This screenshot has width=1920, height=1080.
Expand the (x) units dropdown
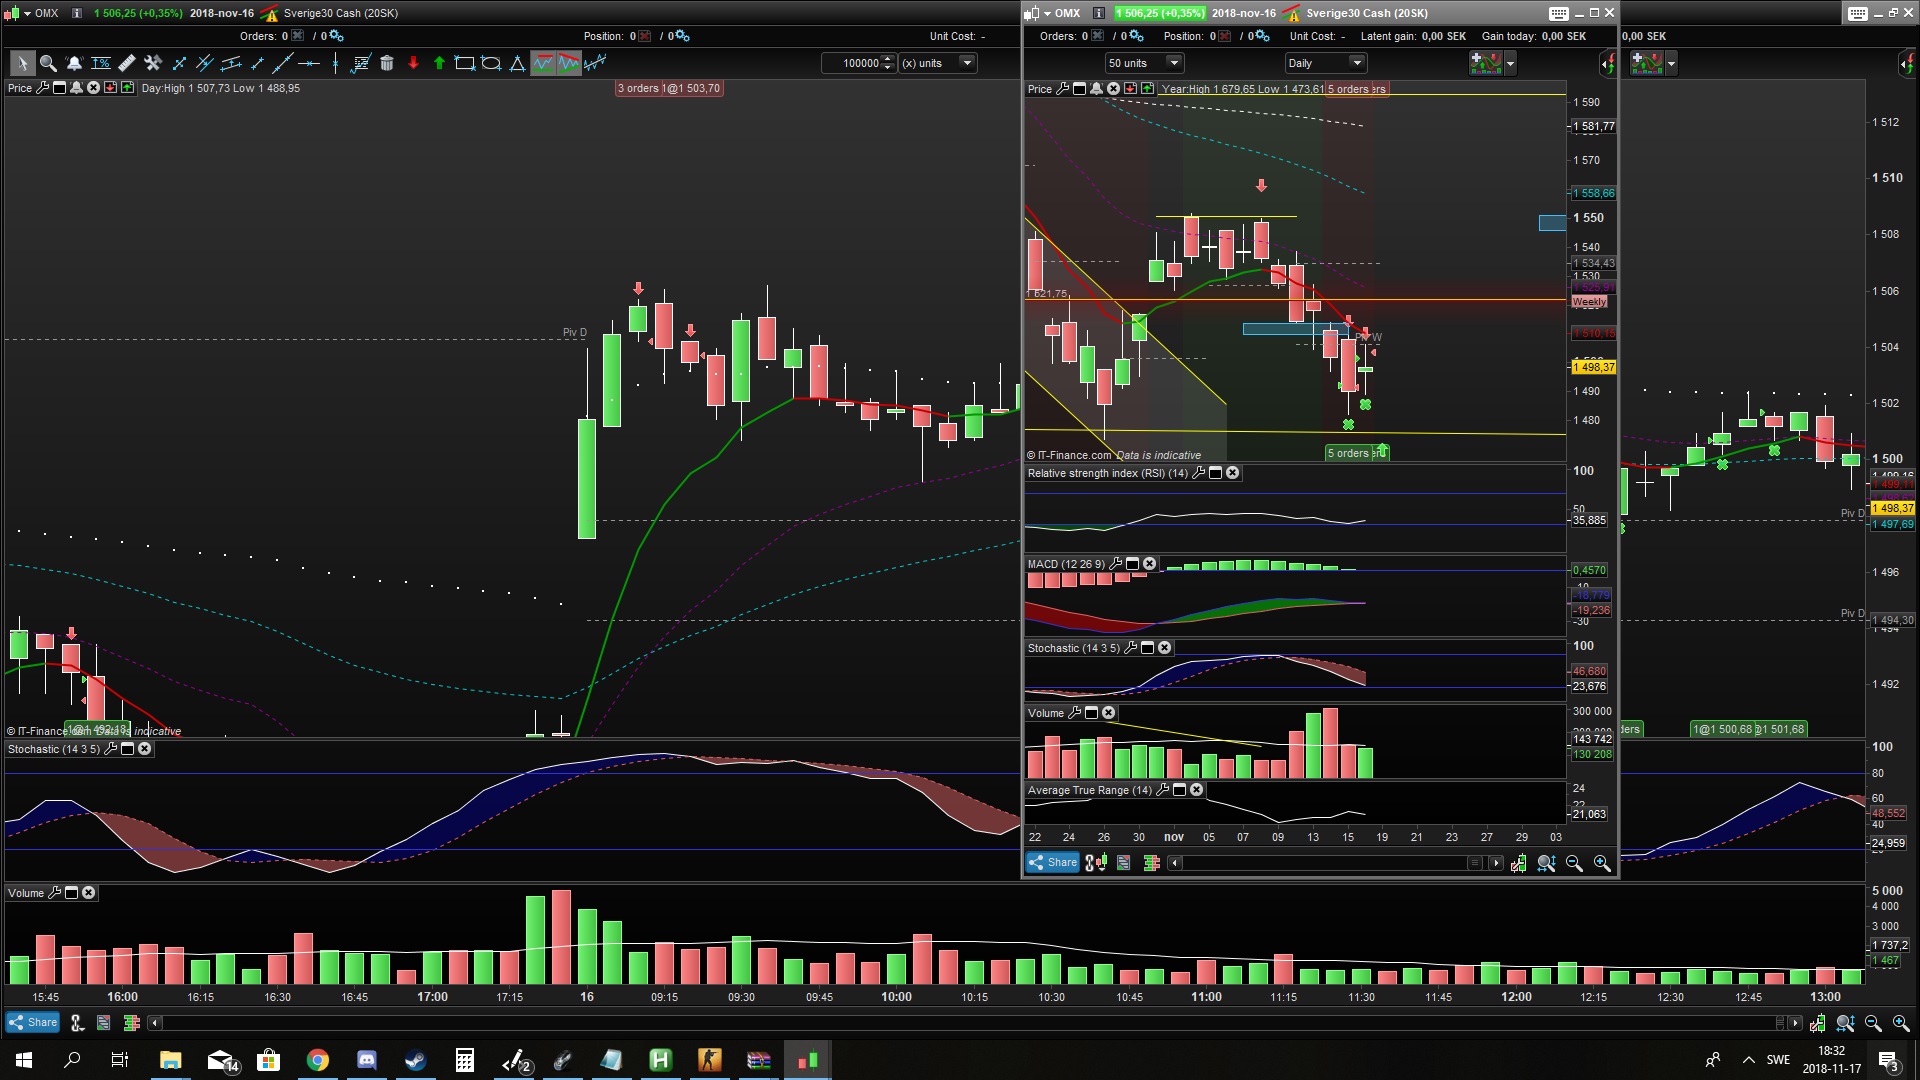click(967, 63)
